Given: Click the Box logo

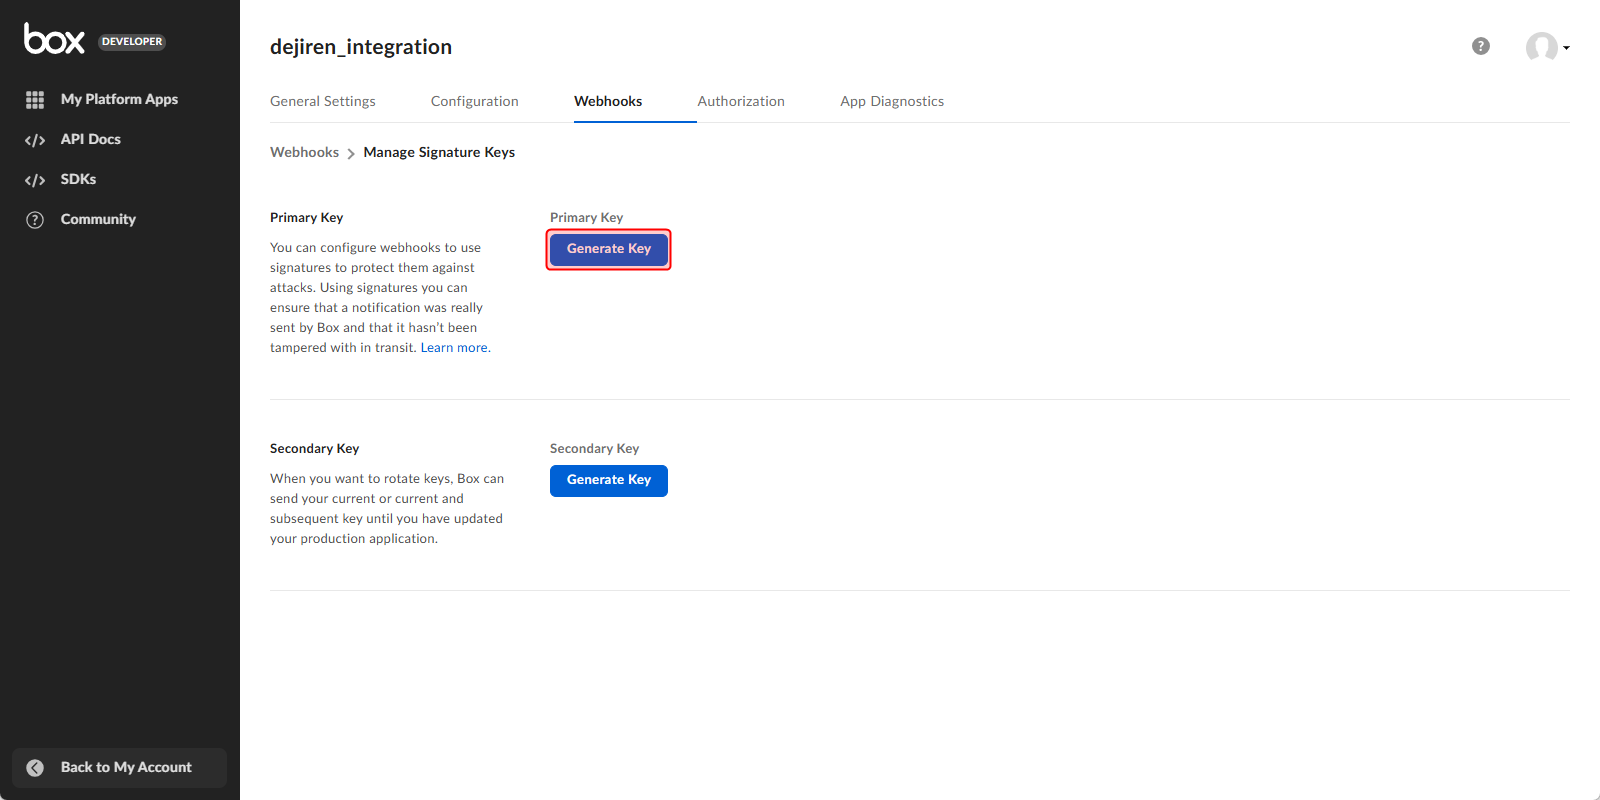Looking at the screenshot, I should pyautogui.click(x=54, y=39).
